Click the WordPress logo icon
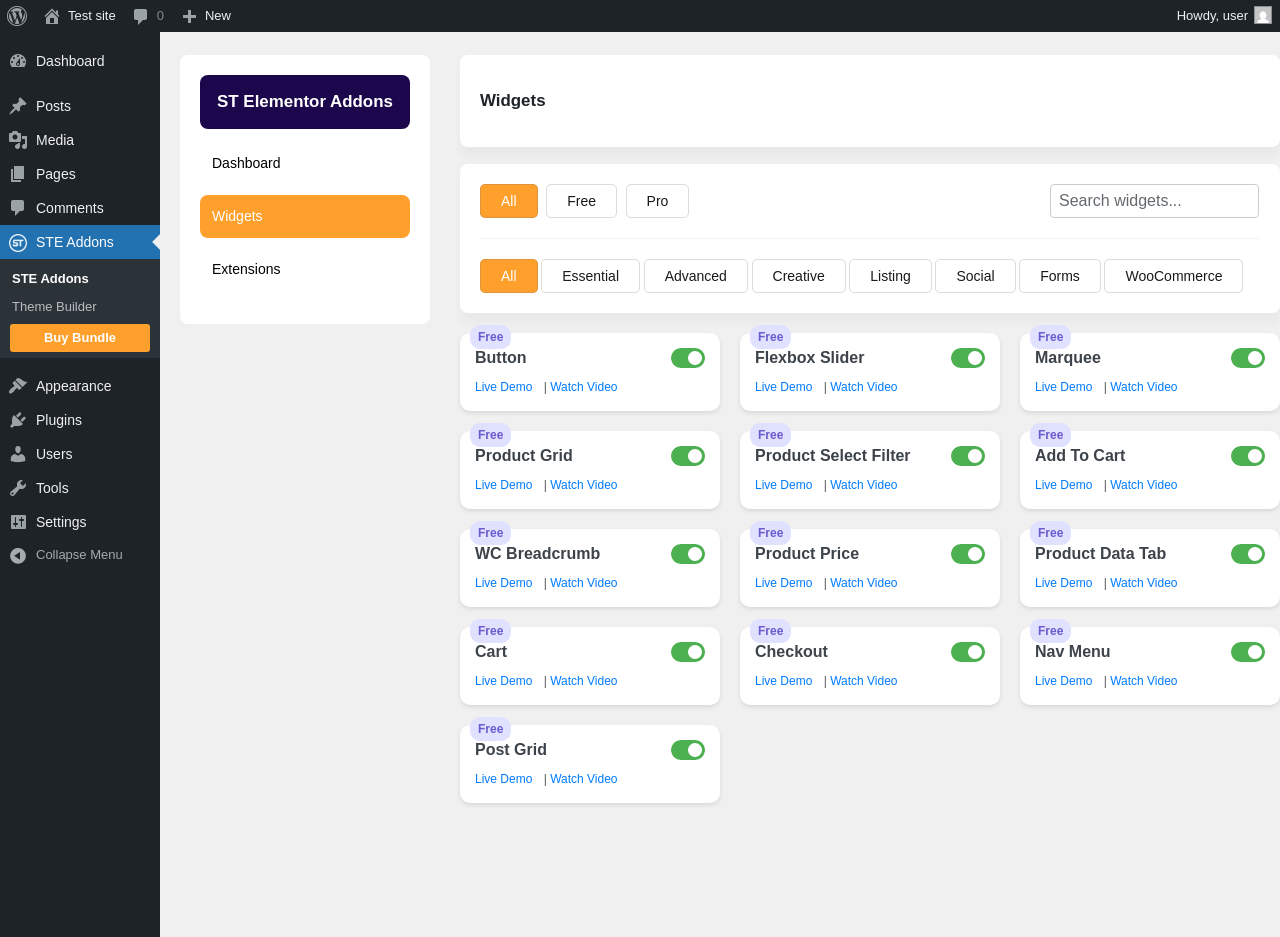This screenshot has width=1280, height=937. [17, 16]
